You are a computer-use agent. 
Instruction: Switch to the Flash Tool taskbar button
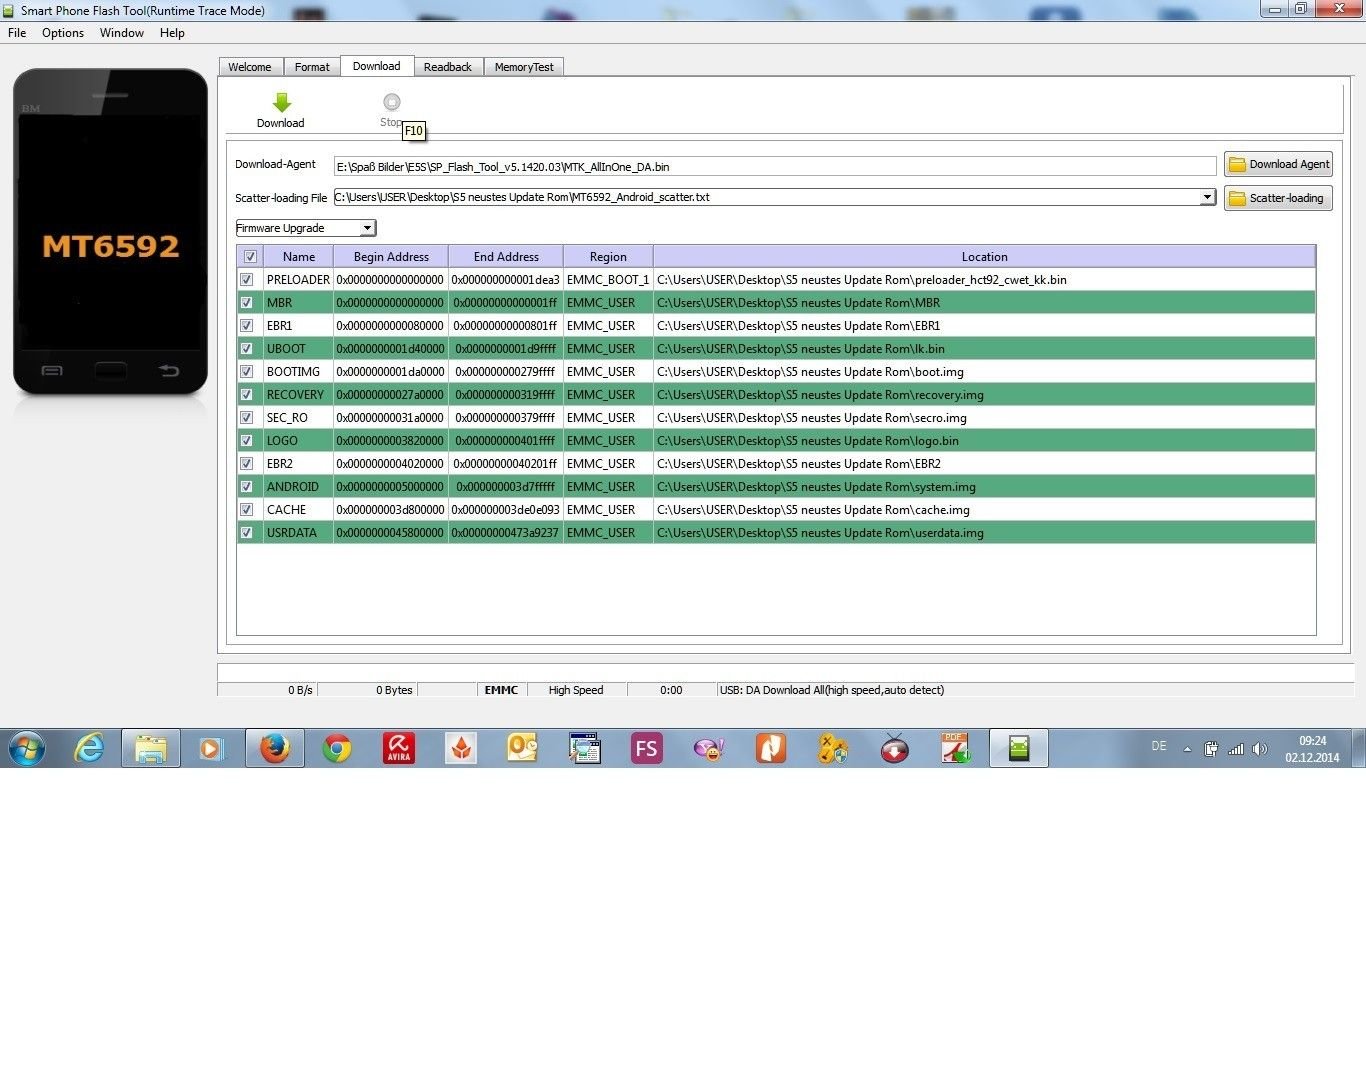coord(1019,748)
